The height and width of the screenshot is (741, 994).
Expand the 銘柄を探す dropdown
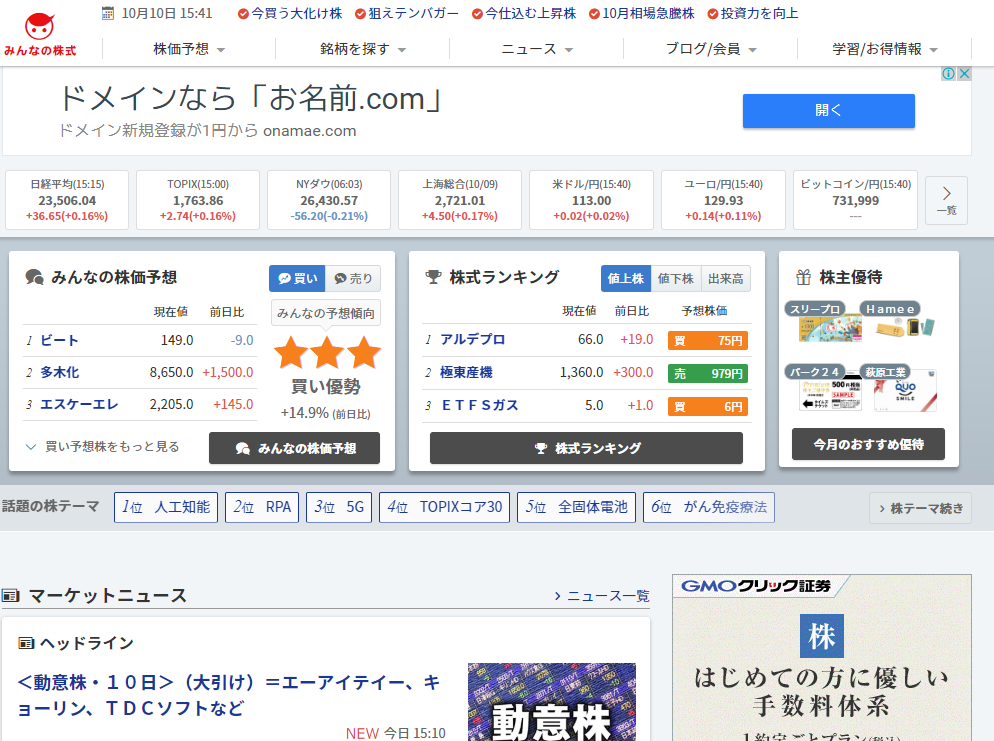pos(363,49)
